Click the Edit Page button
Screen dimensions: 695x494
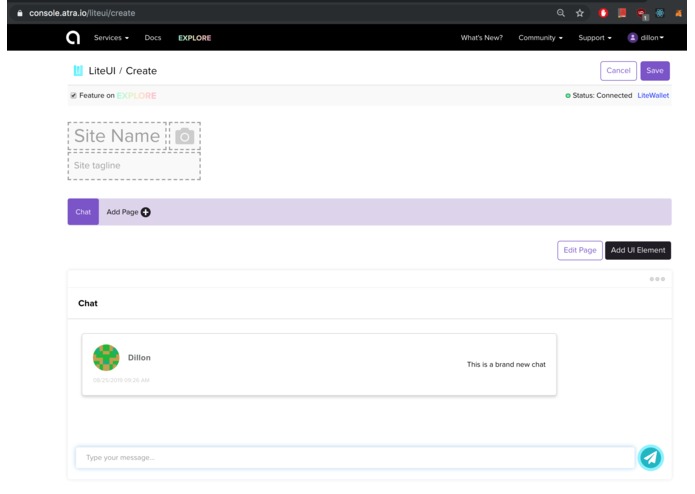(580, 250)
